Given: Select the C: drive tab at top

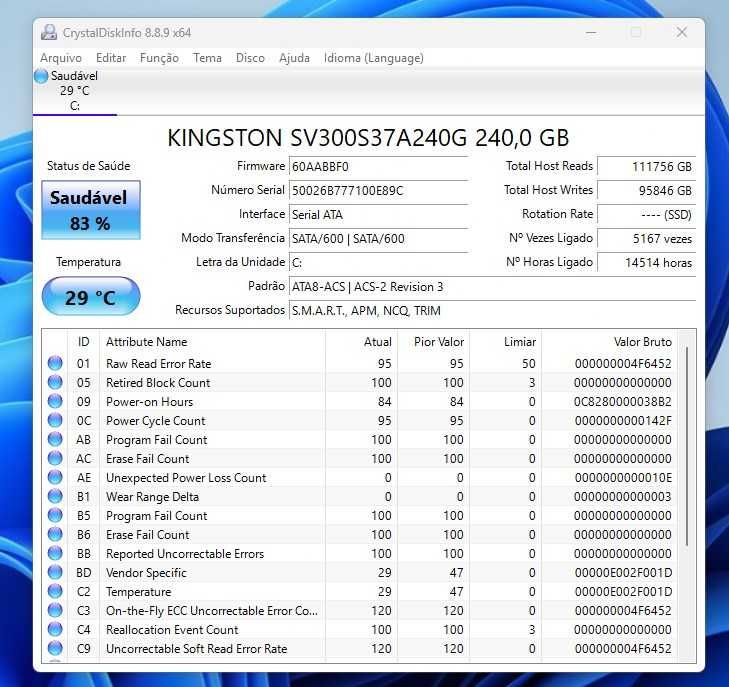Looking at the screenshot, I should pos(74,91).
